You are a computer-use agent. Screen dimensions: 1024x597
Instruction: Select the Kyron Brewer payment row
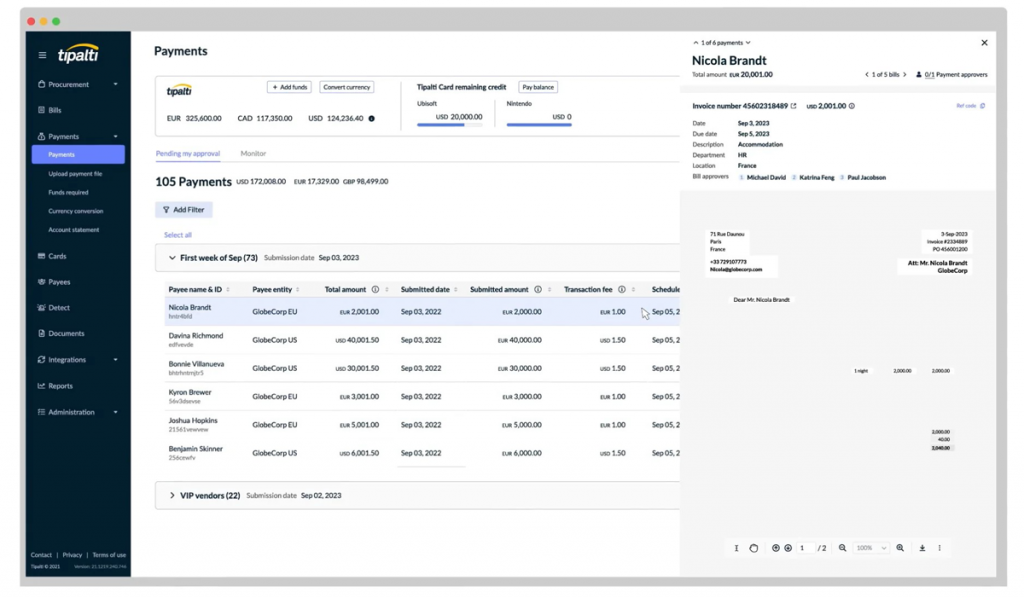tap(422, 396)
